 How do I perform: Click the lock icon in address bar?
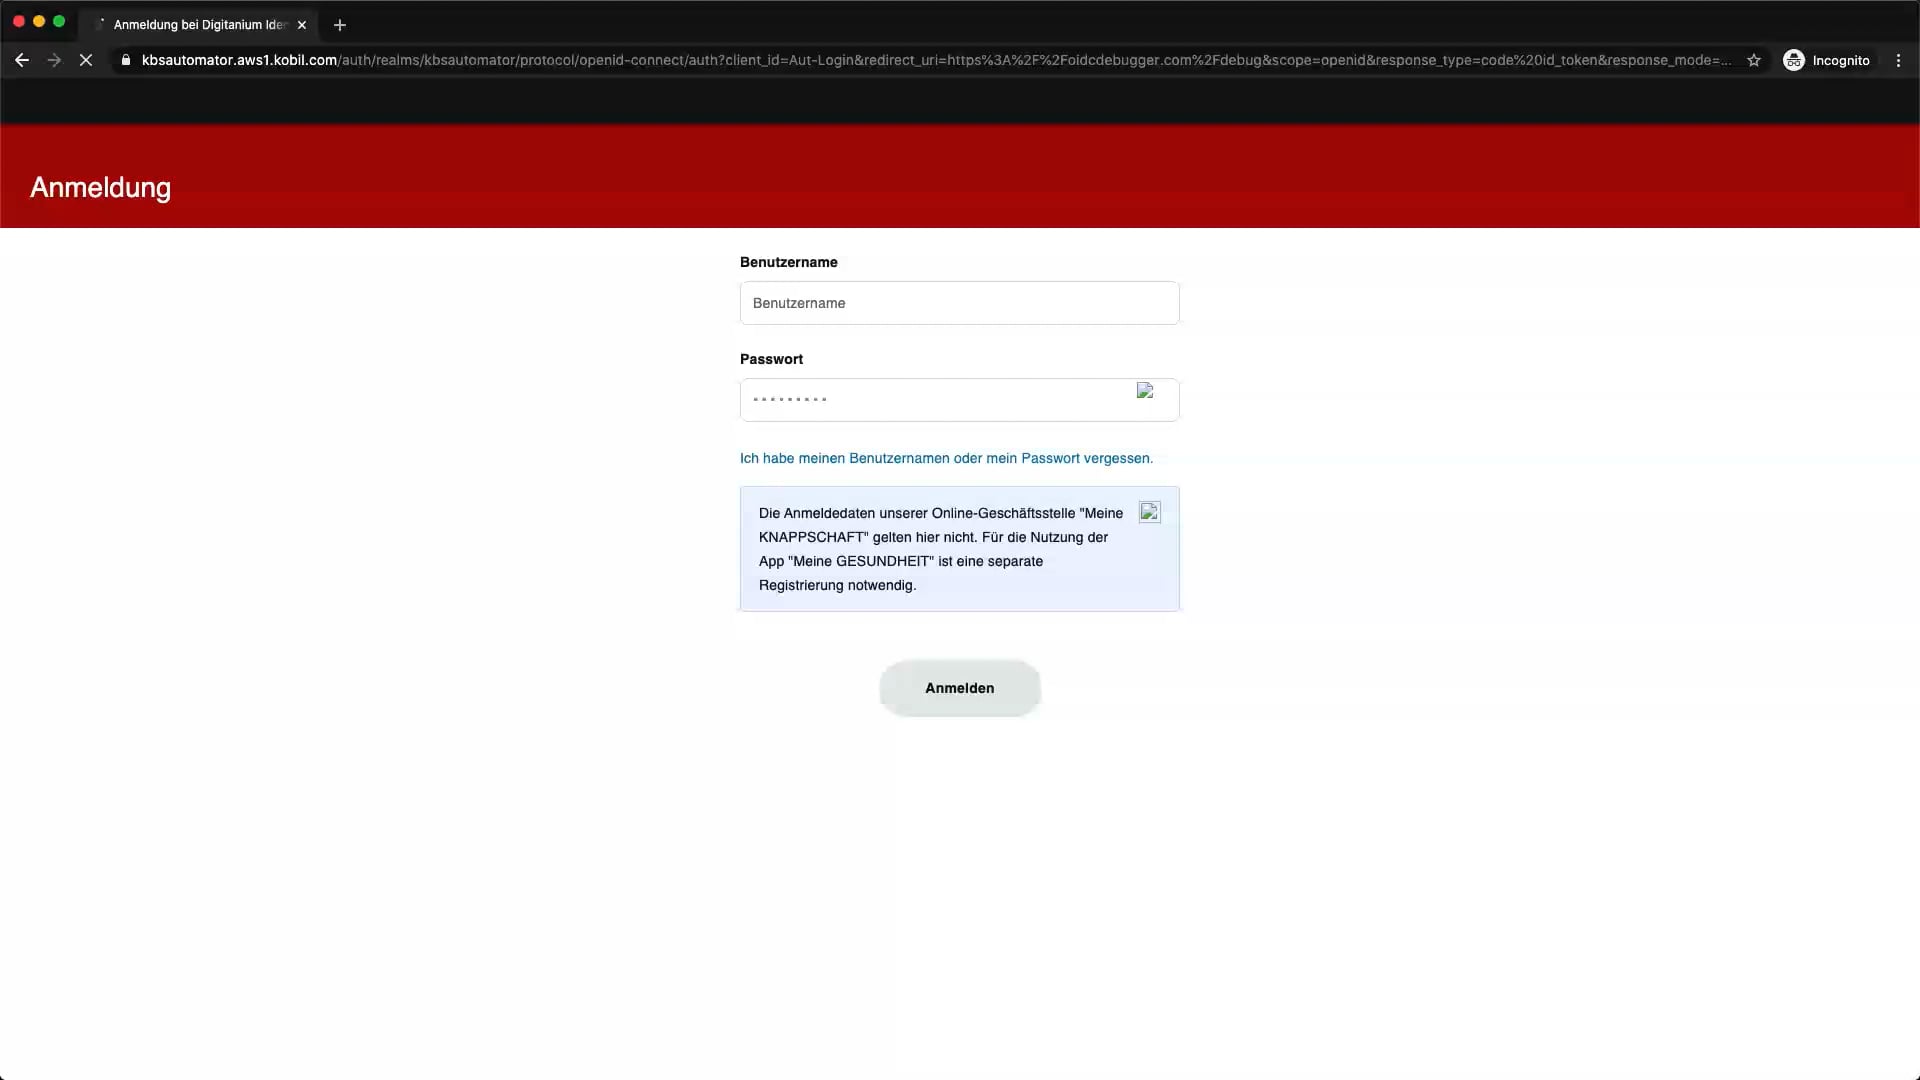(126, 60)
